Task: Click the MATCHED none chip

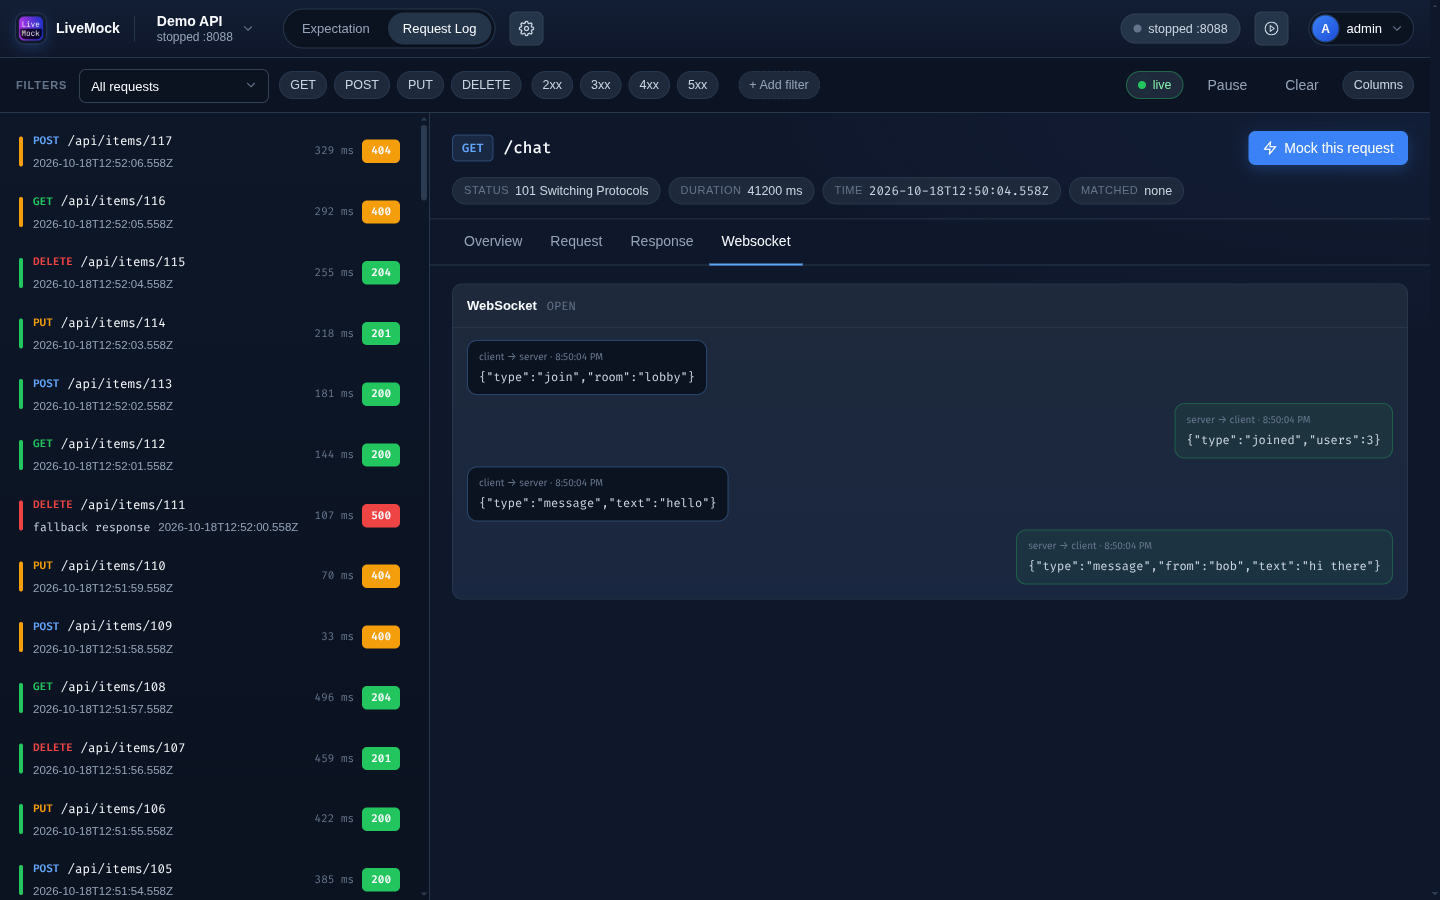Action: pos(1126,191)
